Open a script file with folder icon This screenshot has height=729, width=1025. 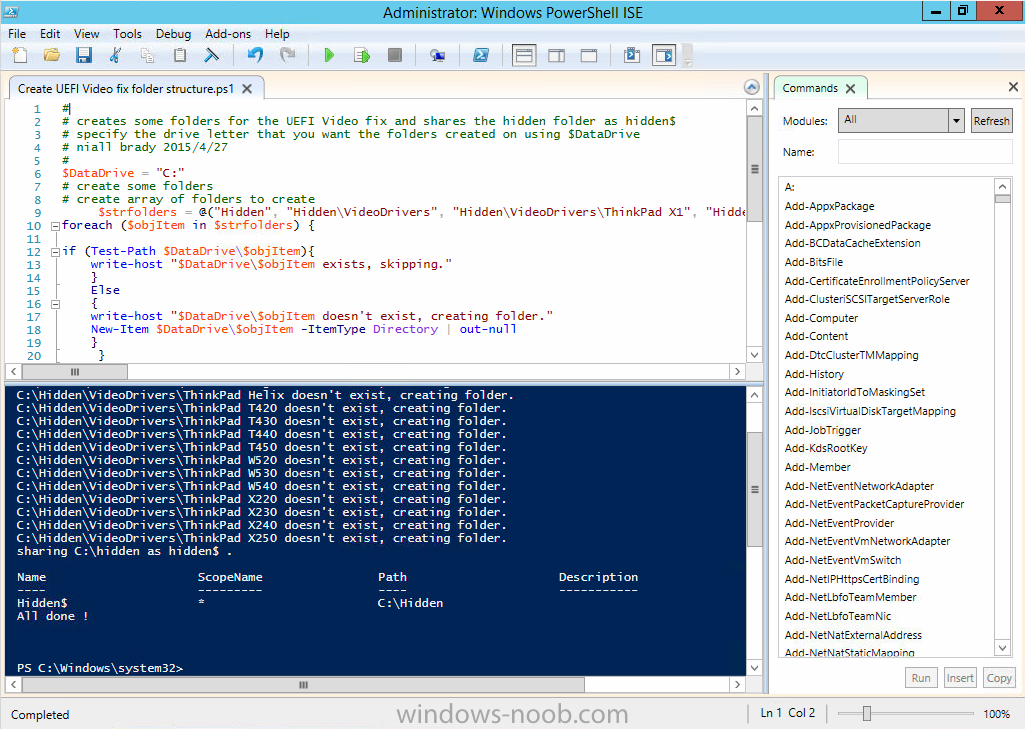pos(52,56)
